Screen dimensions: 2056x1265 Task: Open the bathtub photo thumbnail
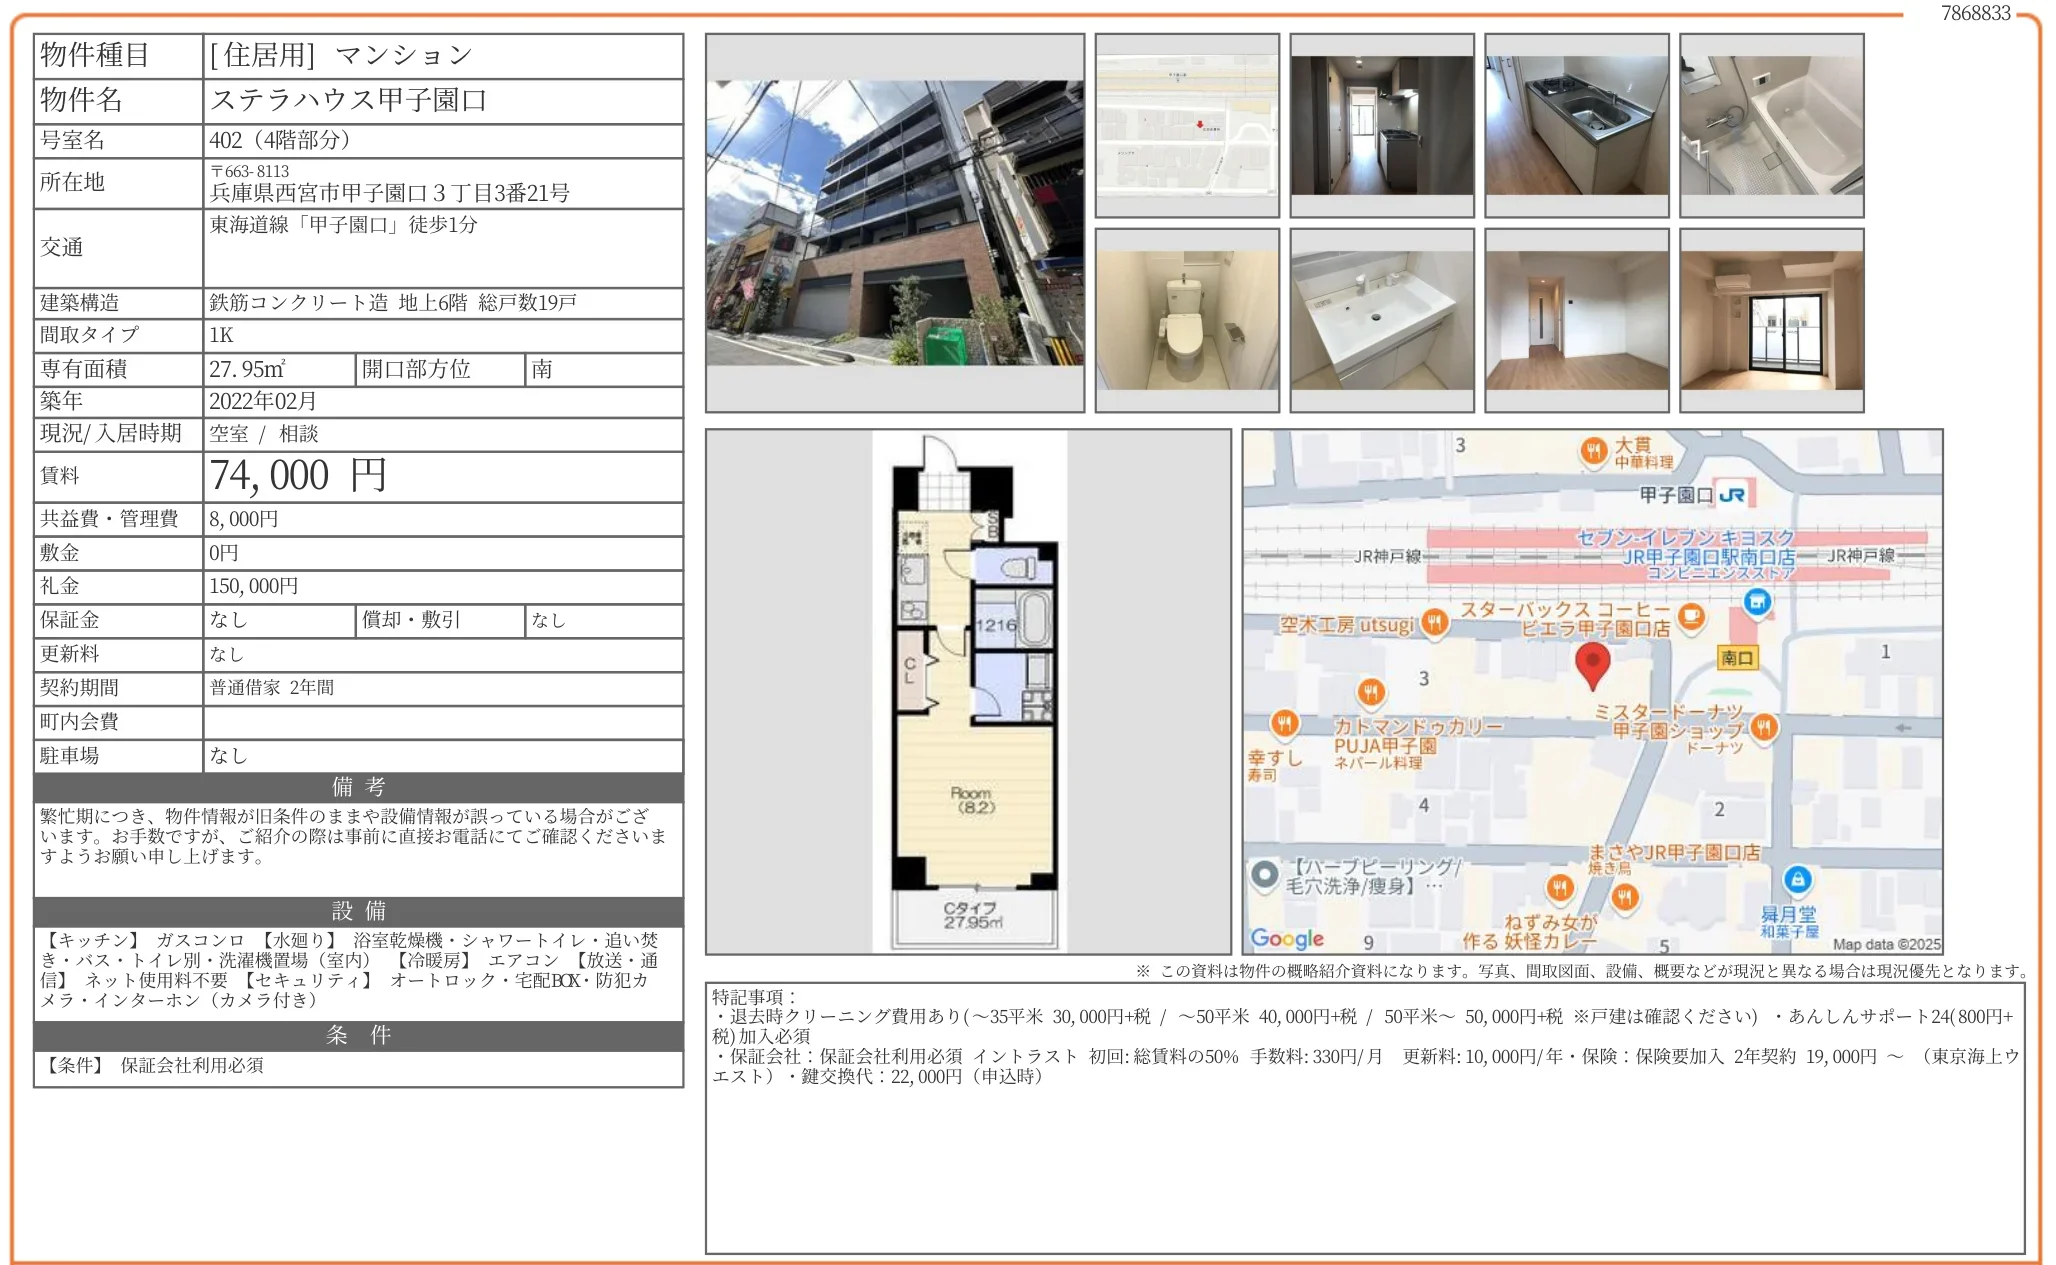pos(1771,126)
